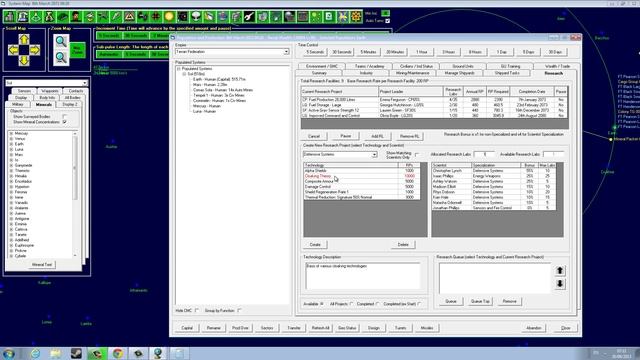Switch to the Mining/Maintenance tab
The image size is (640, 360).
(x=412, y=73)
